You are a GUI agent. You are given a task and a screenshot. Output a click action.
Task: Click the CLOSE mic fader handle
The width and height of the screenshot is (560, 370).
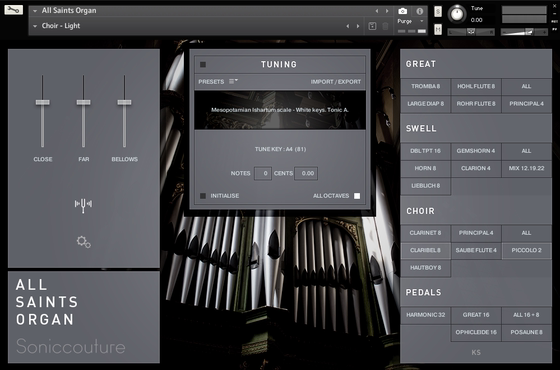[x=42, y=102]
